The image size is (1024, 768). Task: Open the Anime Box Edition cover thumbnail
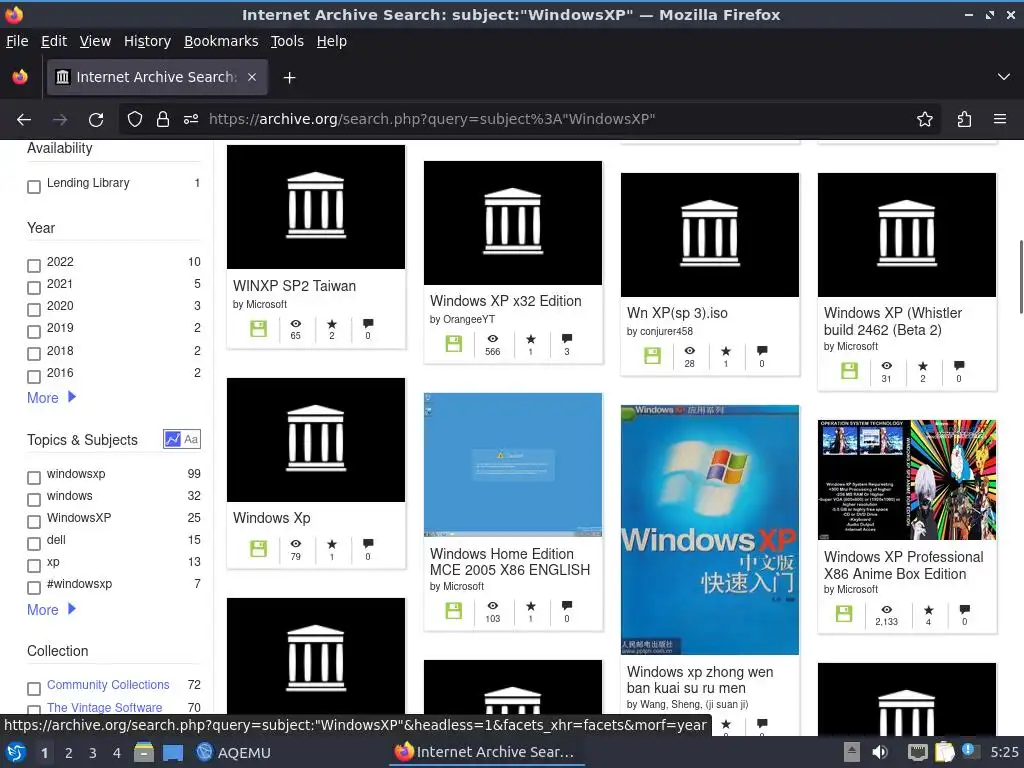907,480
